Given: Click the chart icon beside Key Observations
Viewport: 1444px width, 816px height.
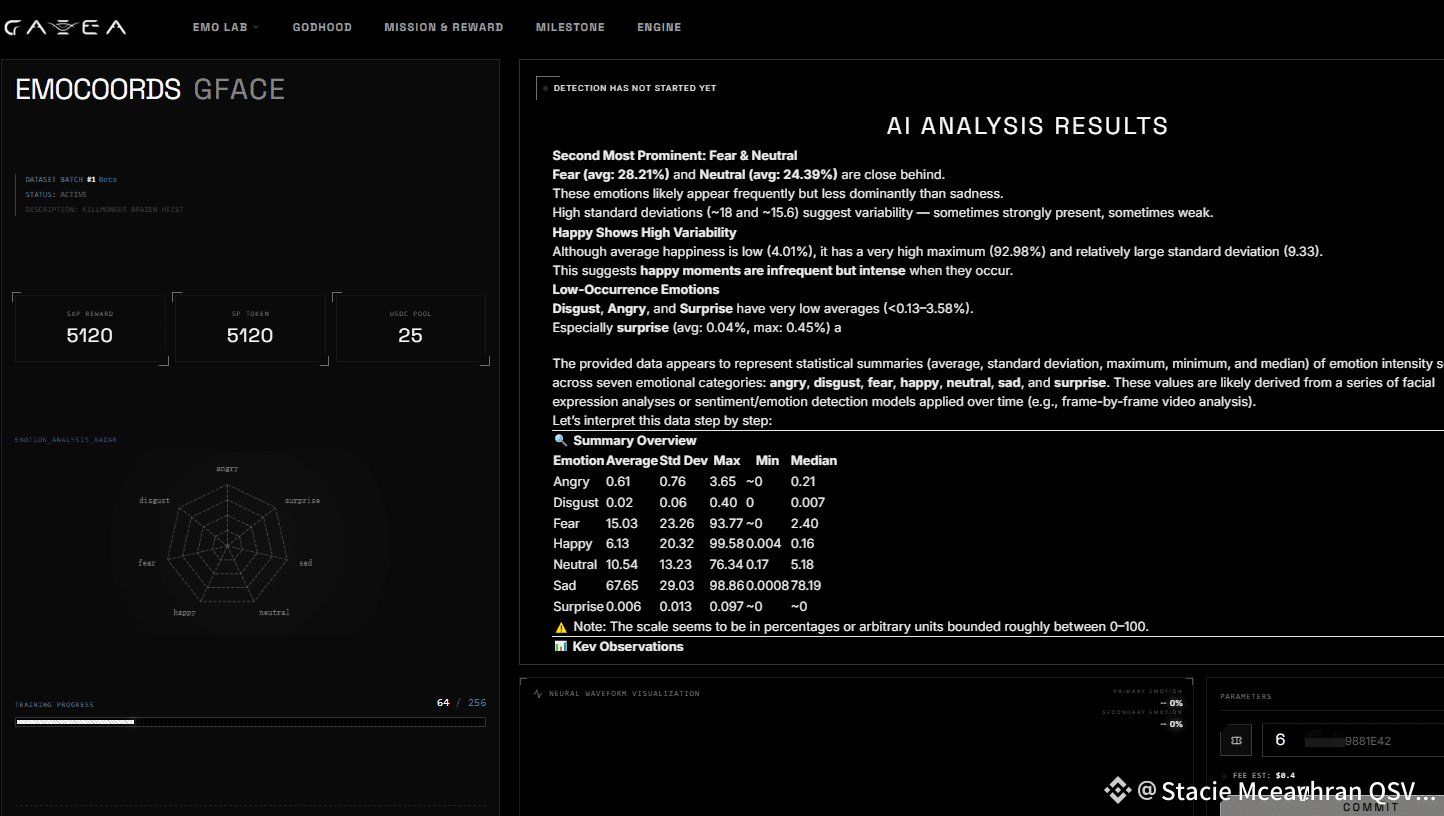Looking at the screenshot, I should tap(560, 646).
